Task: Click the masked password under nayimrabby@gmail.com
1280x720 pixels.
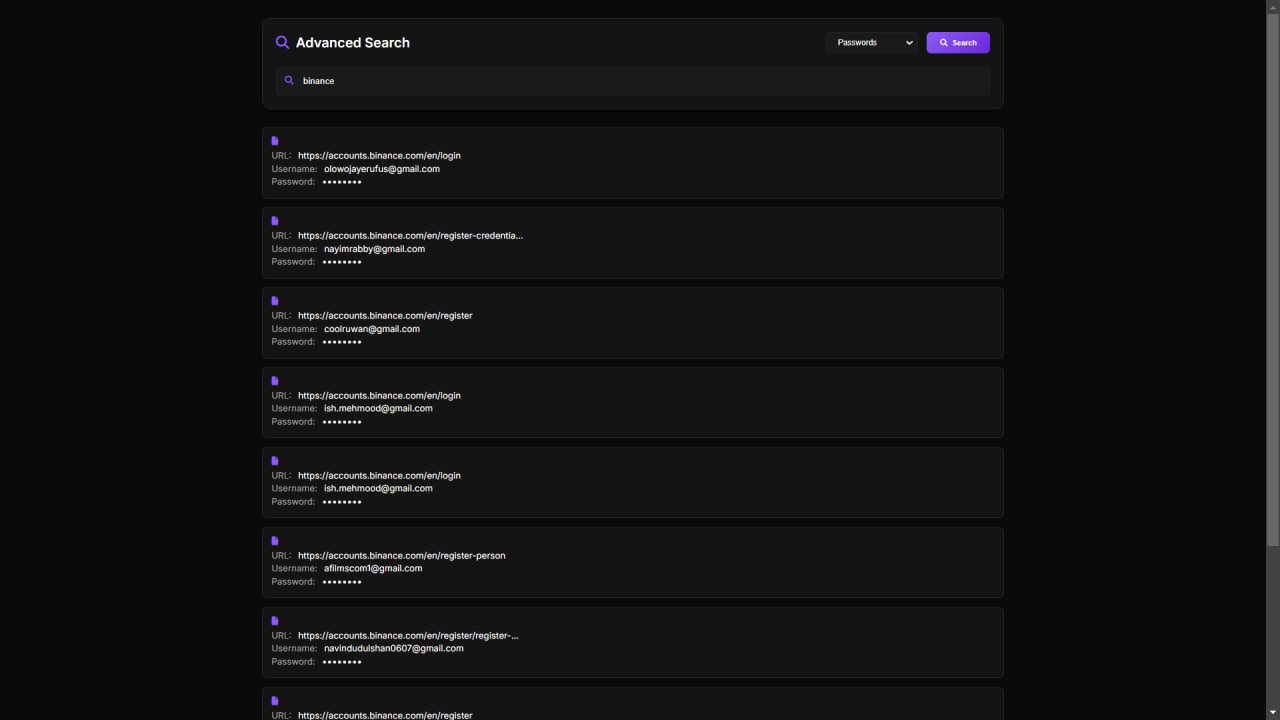Action: [342, 262]
